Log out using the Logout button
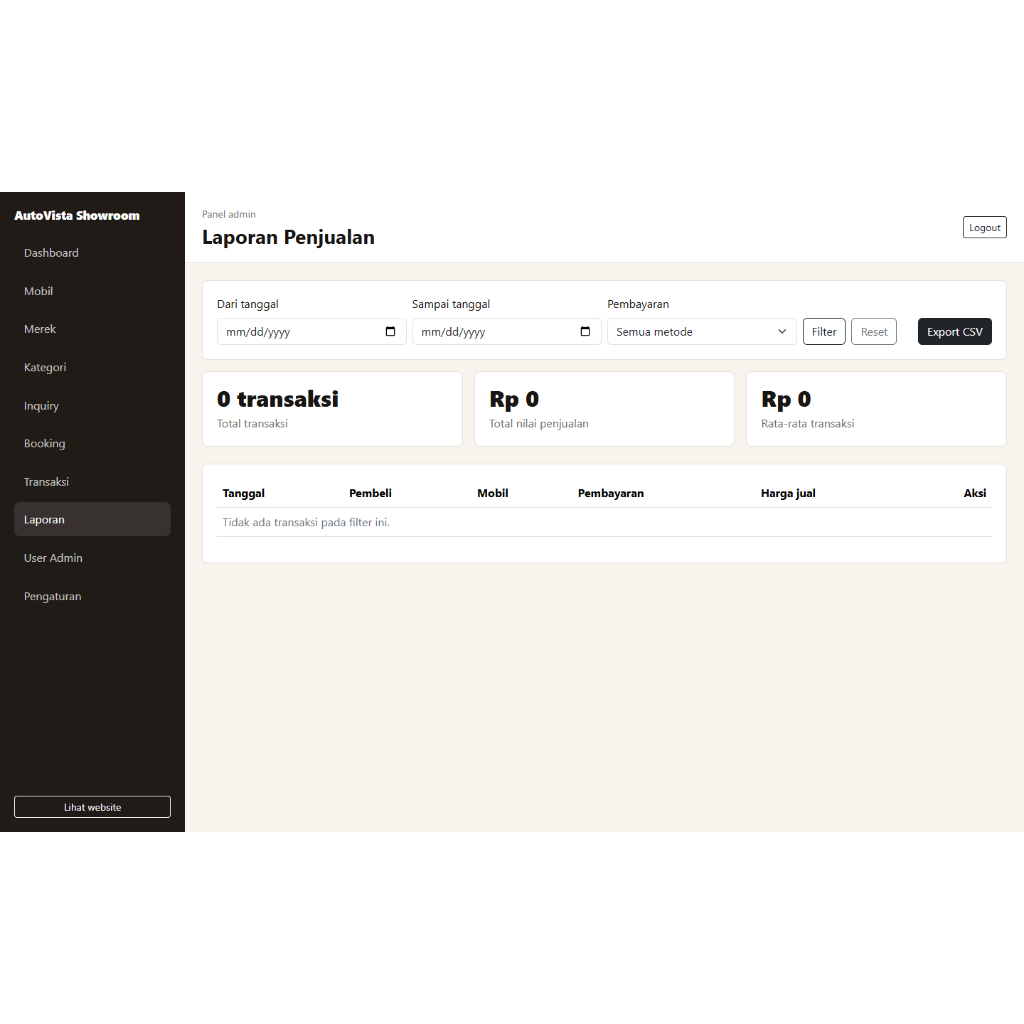Viewport: 1024px width, 1024px height. point(984,227)
